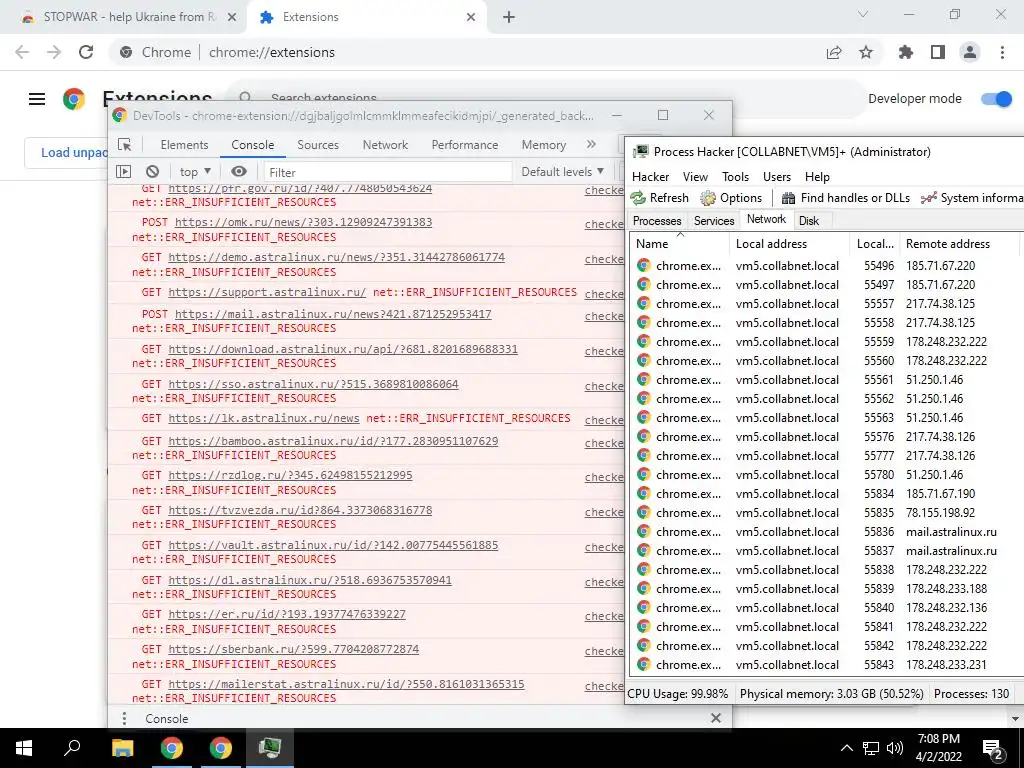Click Process Hacker icon in taskbar
The width and height of the screenshot is (1024, 768).
270,748
